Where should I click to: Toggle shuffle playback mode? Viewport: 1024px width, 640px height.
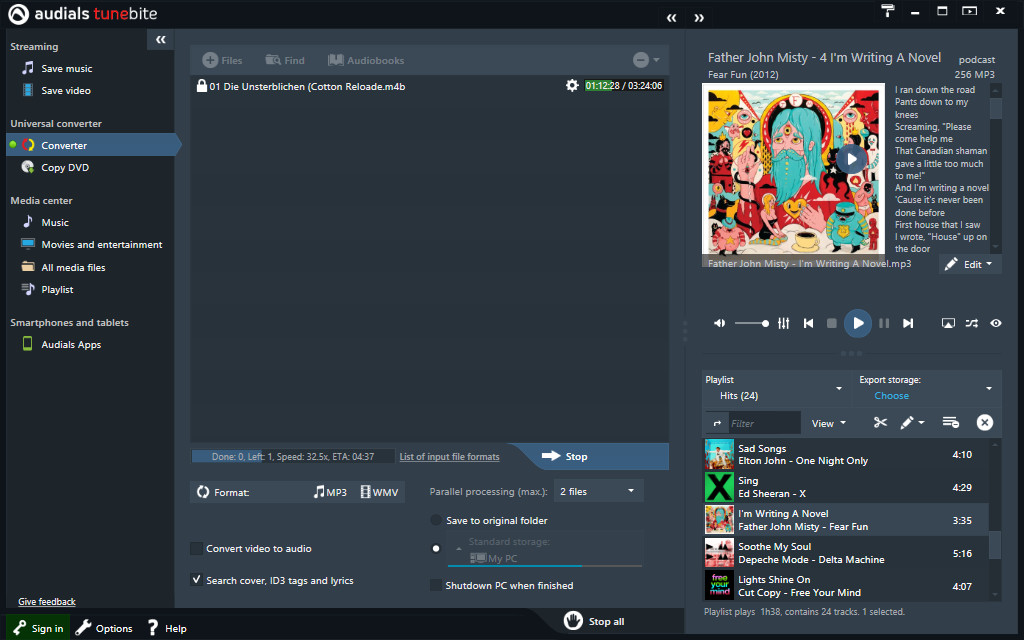click(972, 323)
